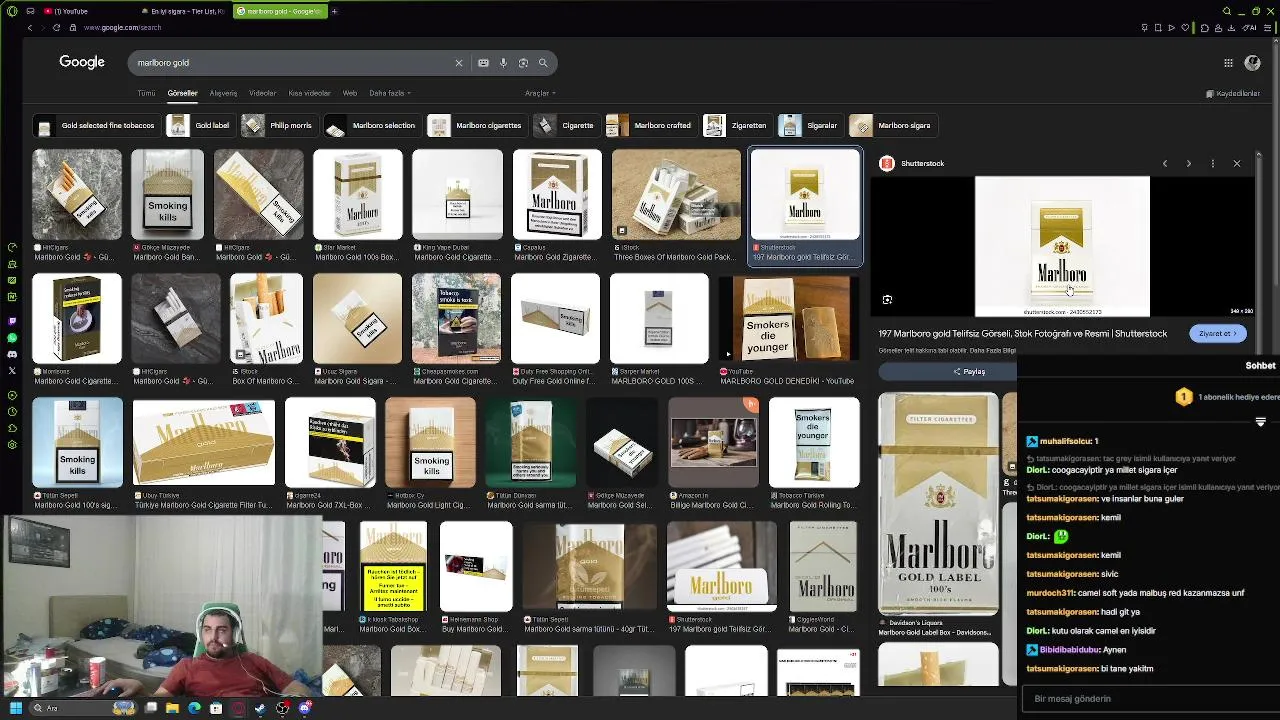
Task: Open the on-screen keyboard input tool
Action: [483, 63]
